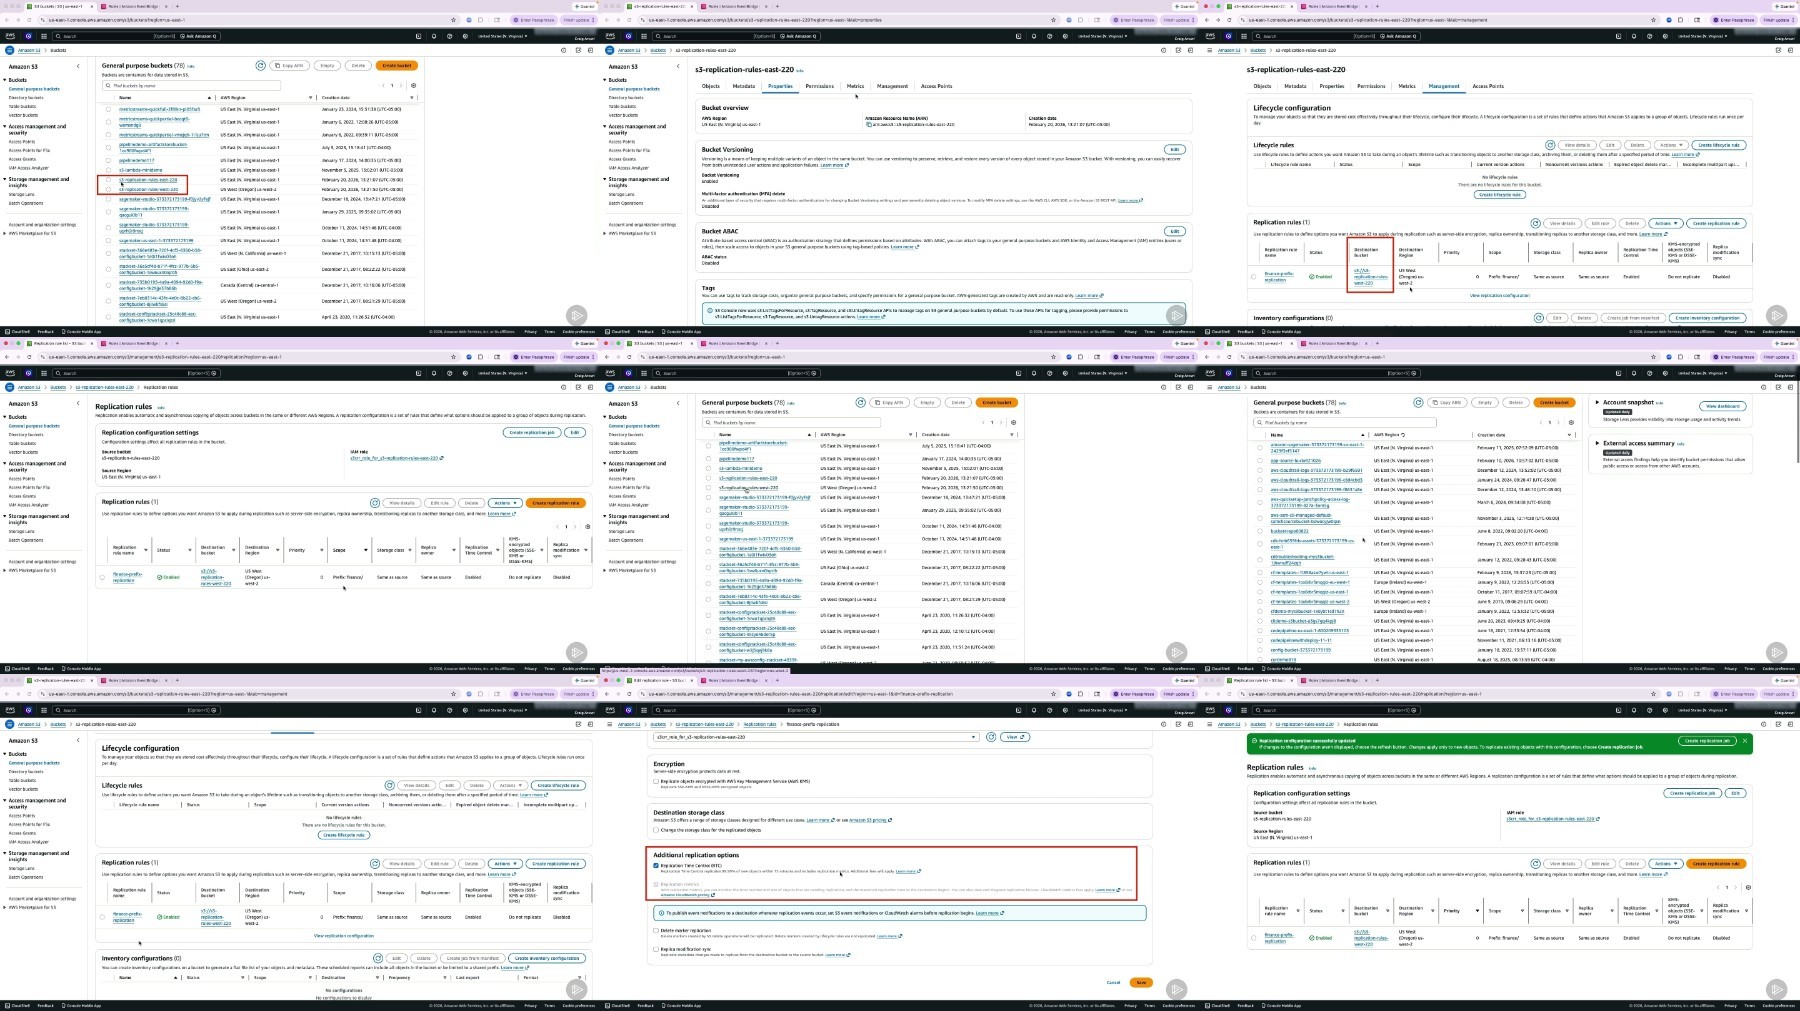Edit Bucket Versioning settings
The image size is (1800, 1011).
[1175, 149]
